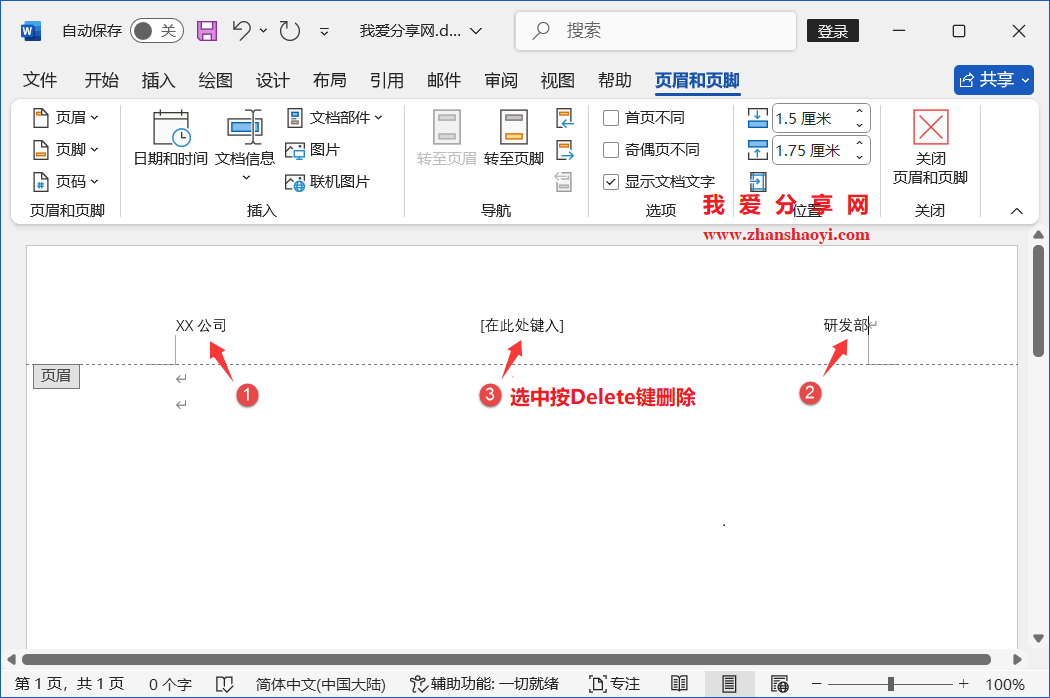
Task: Open 页眉 header dropdown
Action: tap(66, 118)
